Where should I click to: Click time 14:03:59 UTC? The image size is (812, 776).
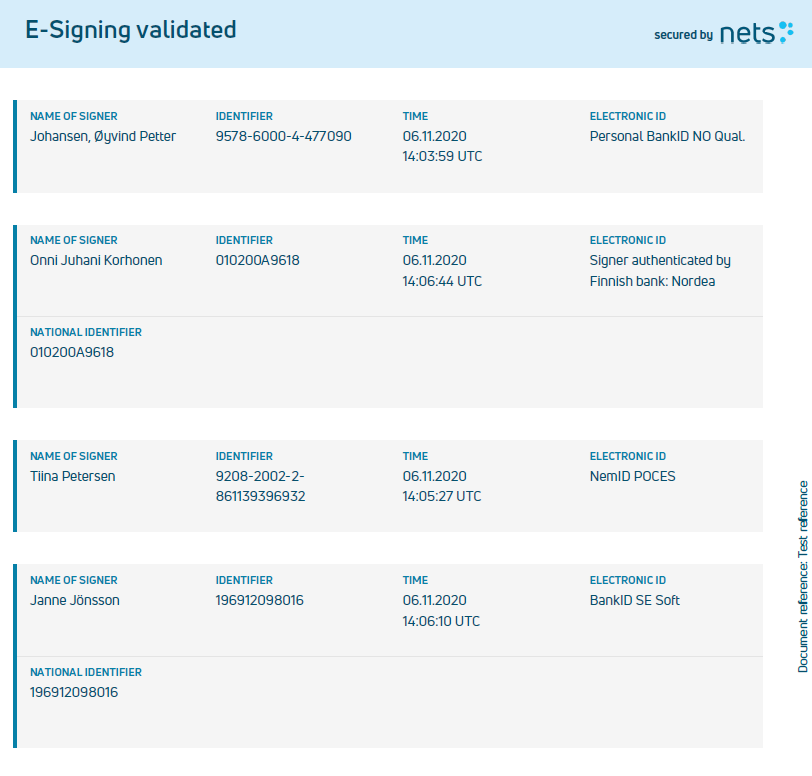pyautogui.click(x=442, y=156)
